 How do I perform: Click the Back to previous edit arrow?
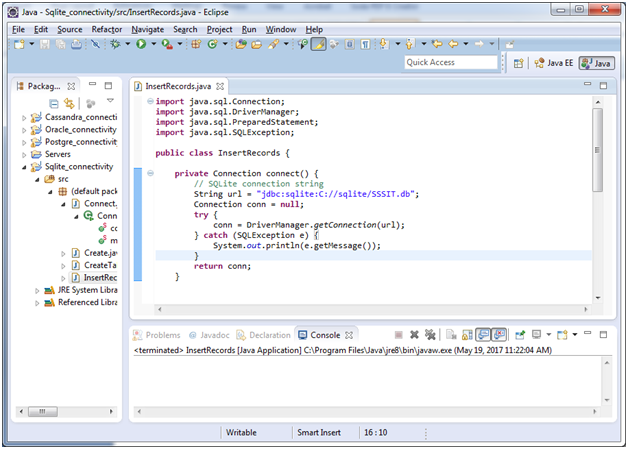(437, 44)
